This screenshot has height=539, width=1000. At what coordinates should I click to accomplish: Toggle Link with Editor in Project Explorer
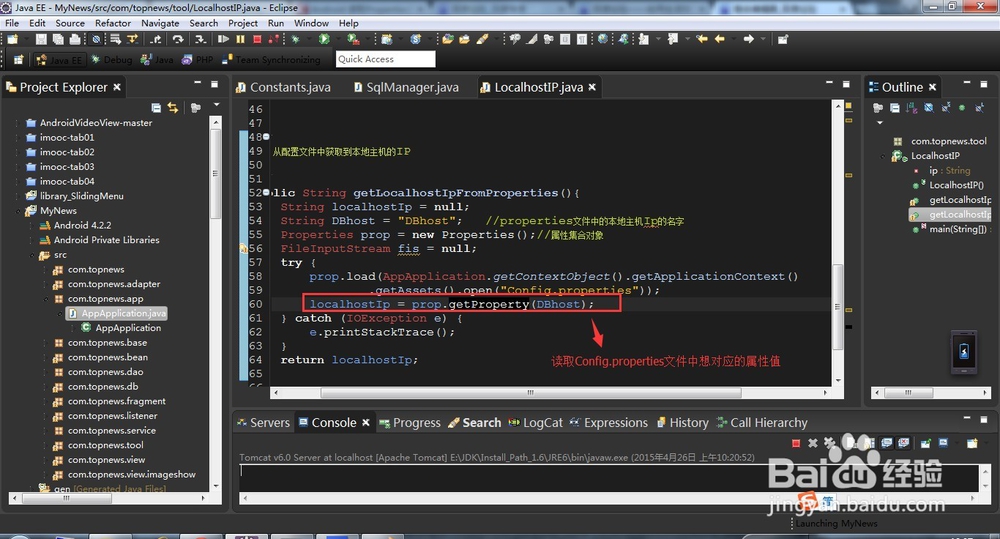click(x=173, y=108)
